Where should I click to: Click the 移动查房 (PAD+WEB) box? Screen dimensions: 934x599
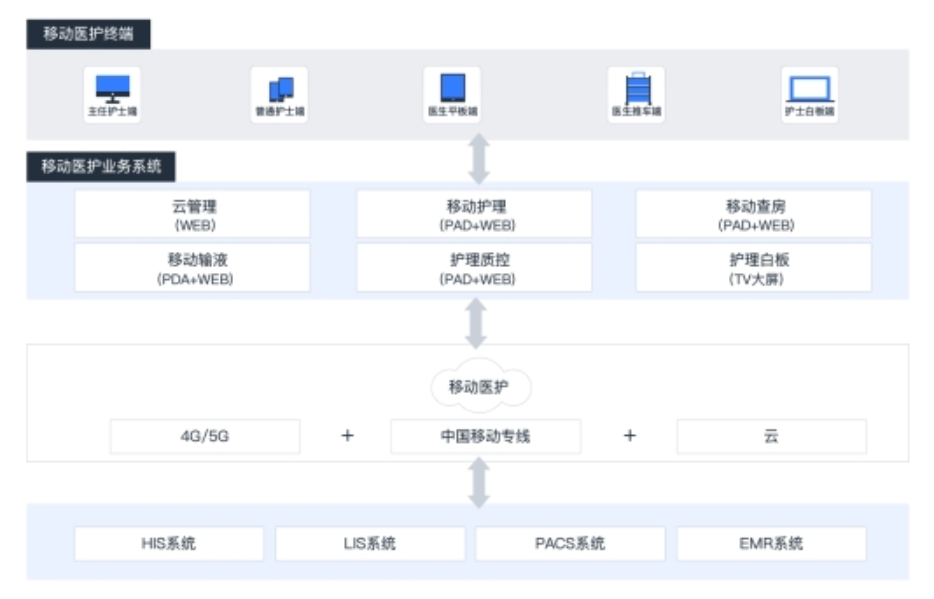click(754, 214)
